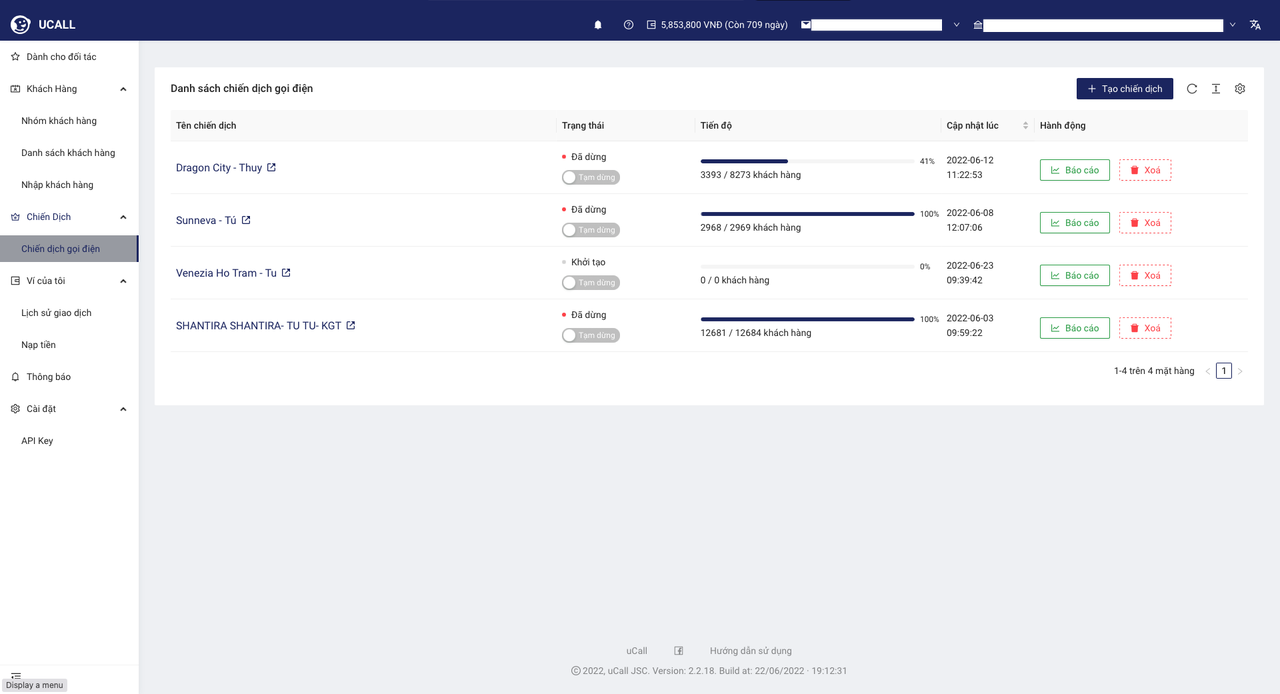Viewport: 1280px width, 694px height.
Task: Collapse the sidebar with bottom menu icon
Action: pyautogui.click(x=16, y=677)
